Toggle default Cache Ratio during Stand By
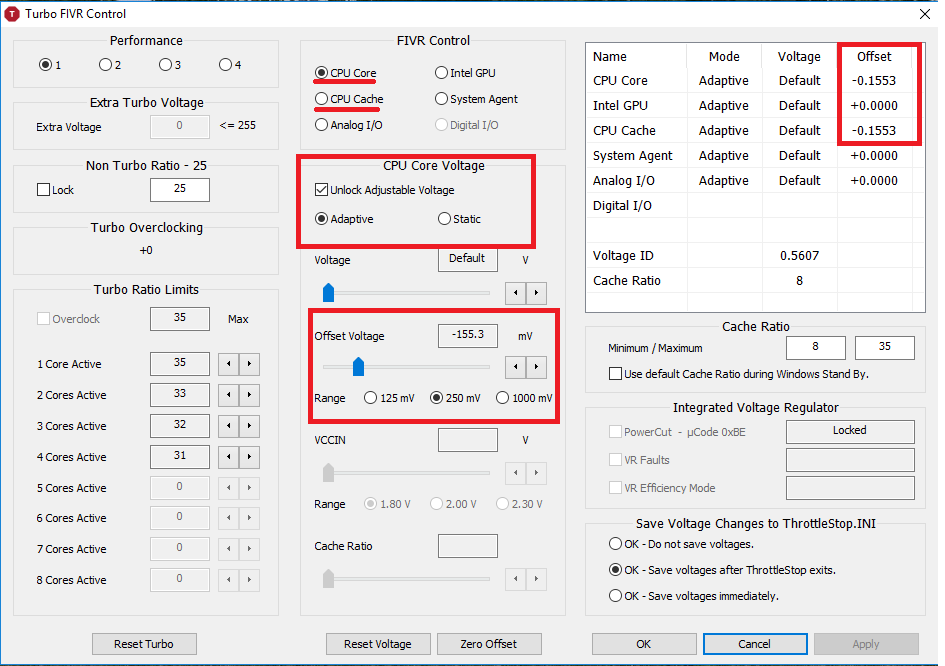Screen dimensions: 945x666 615,374
